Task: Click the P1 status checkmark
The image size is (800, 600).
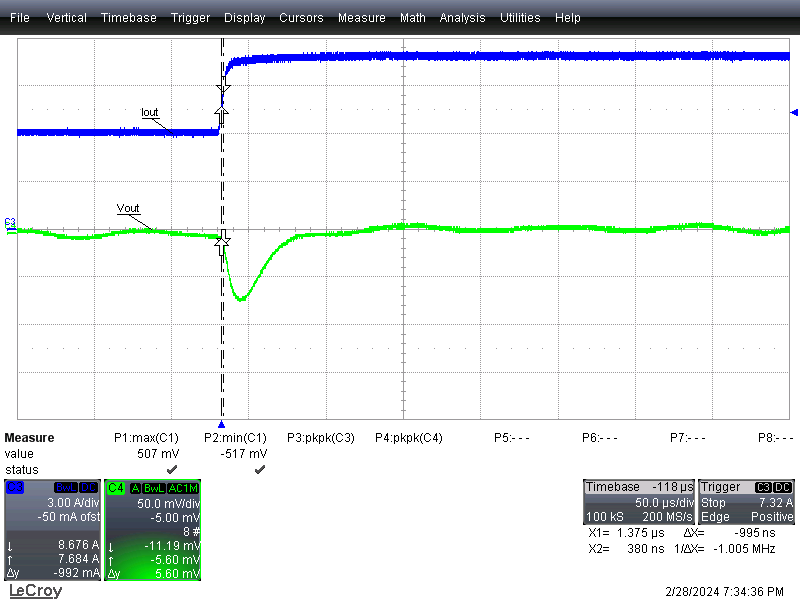Action: tap(172, 469)
